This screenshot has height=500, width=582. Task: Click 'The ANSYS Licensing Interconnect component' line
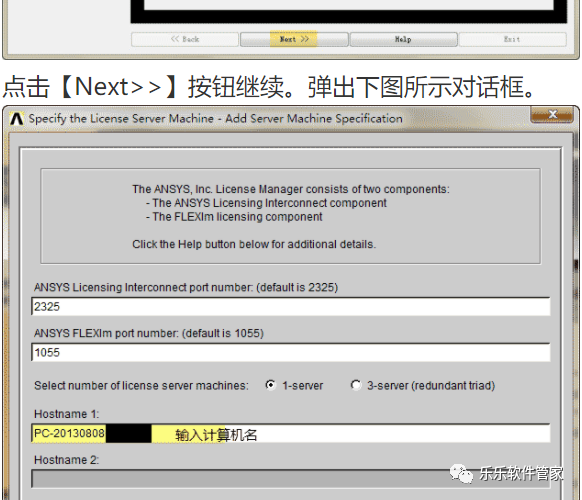coord(266,203)
